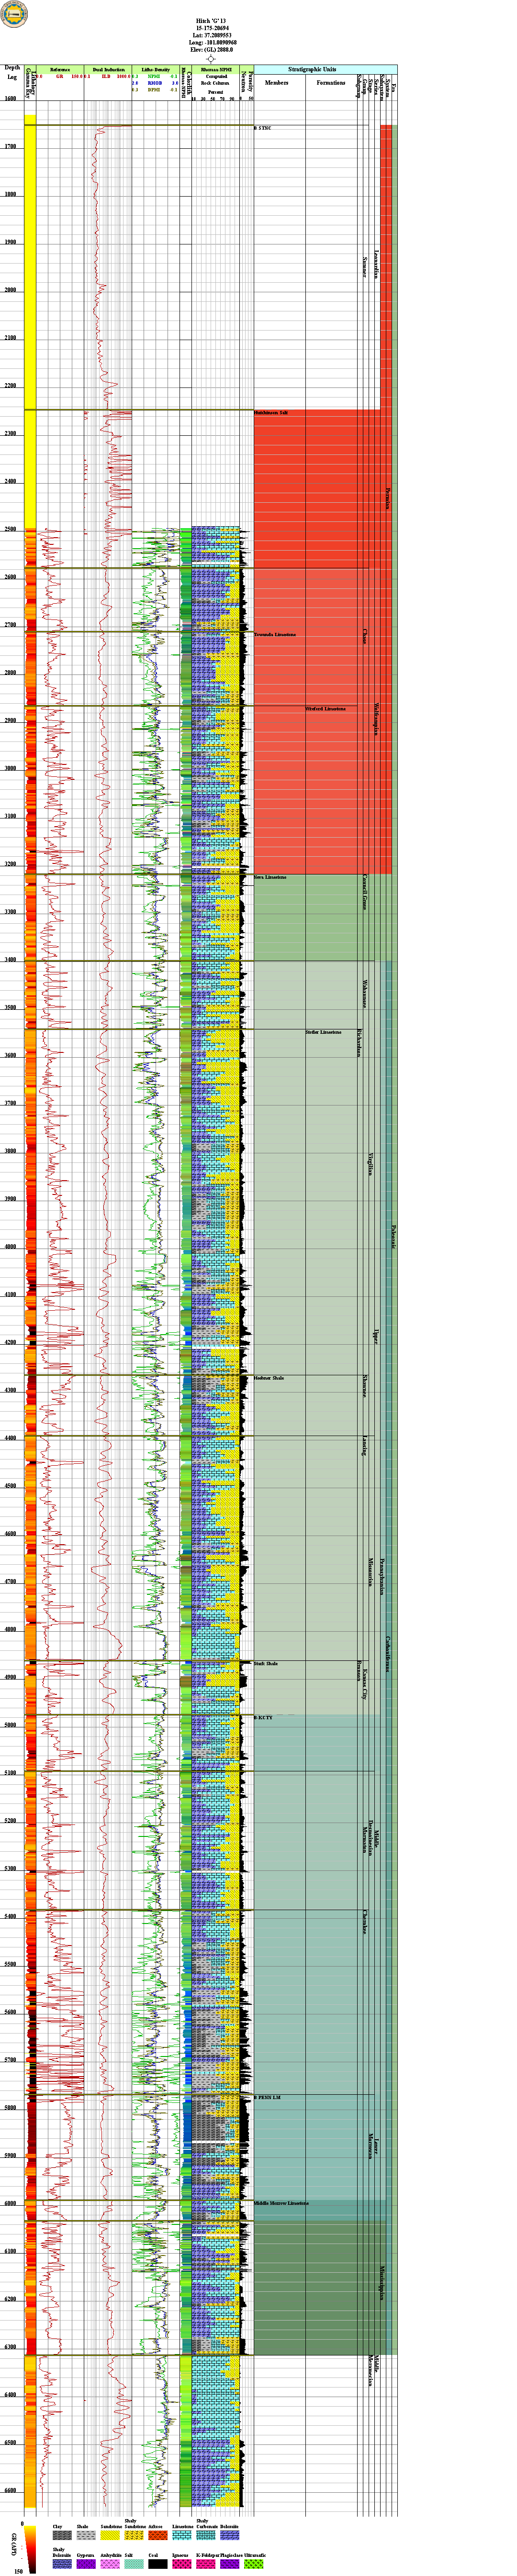Click the Dual Induction track header
The height and width of the screenshot is (2576, 517).
(x=108, y=69)
